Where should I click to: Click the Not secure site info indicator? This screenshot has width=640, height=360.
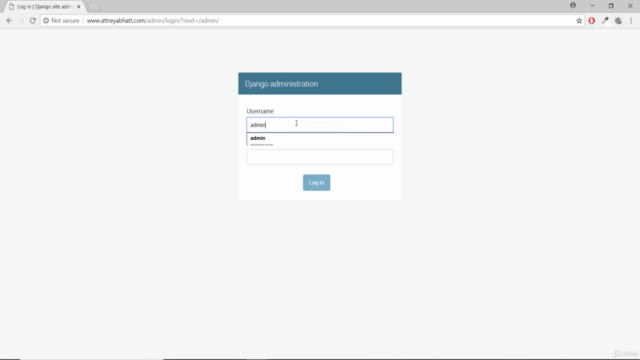[x=61, y=21]
